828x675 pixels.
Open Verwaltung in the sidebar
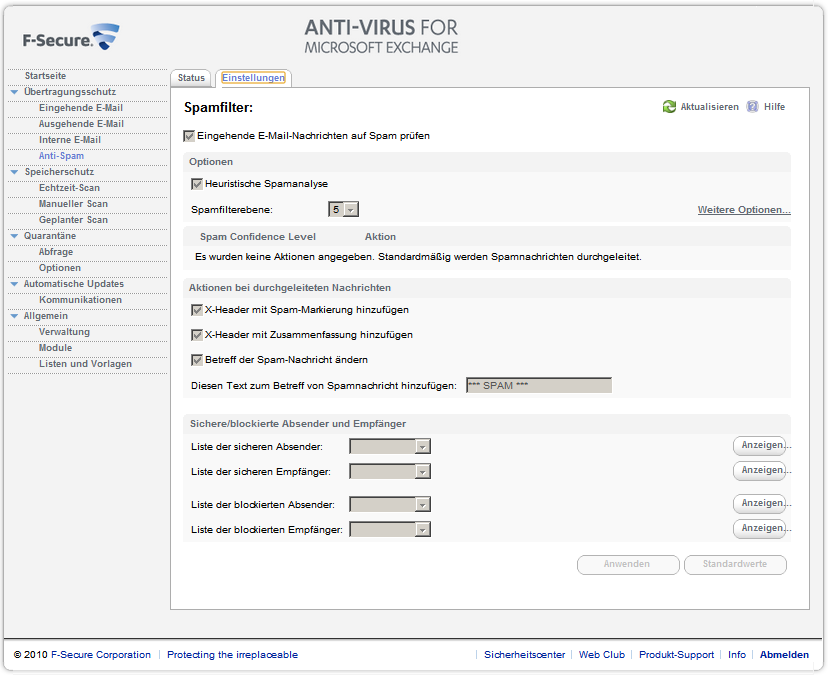[x=64, y=332]
